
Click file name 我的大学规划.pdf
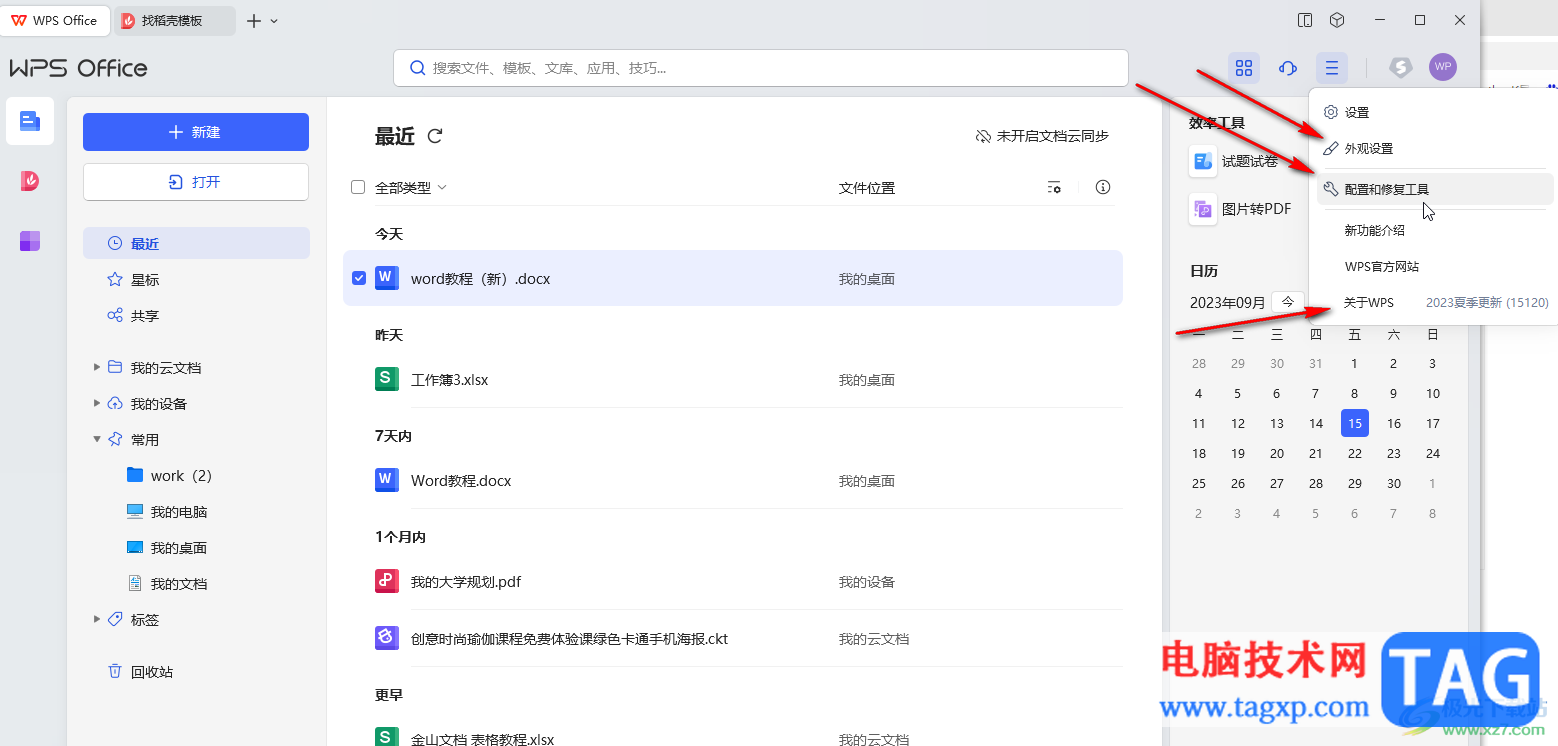click(x=466, y=581)
